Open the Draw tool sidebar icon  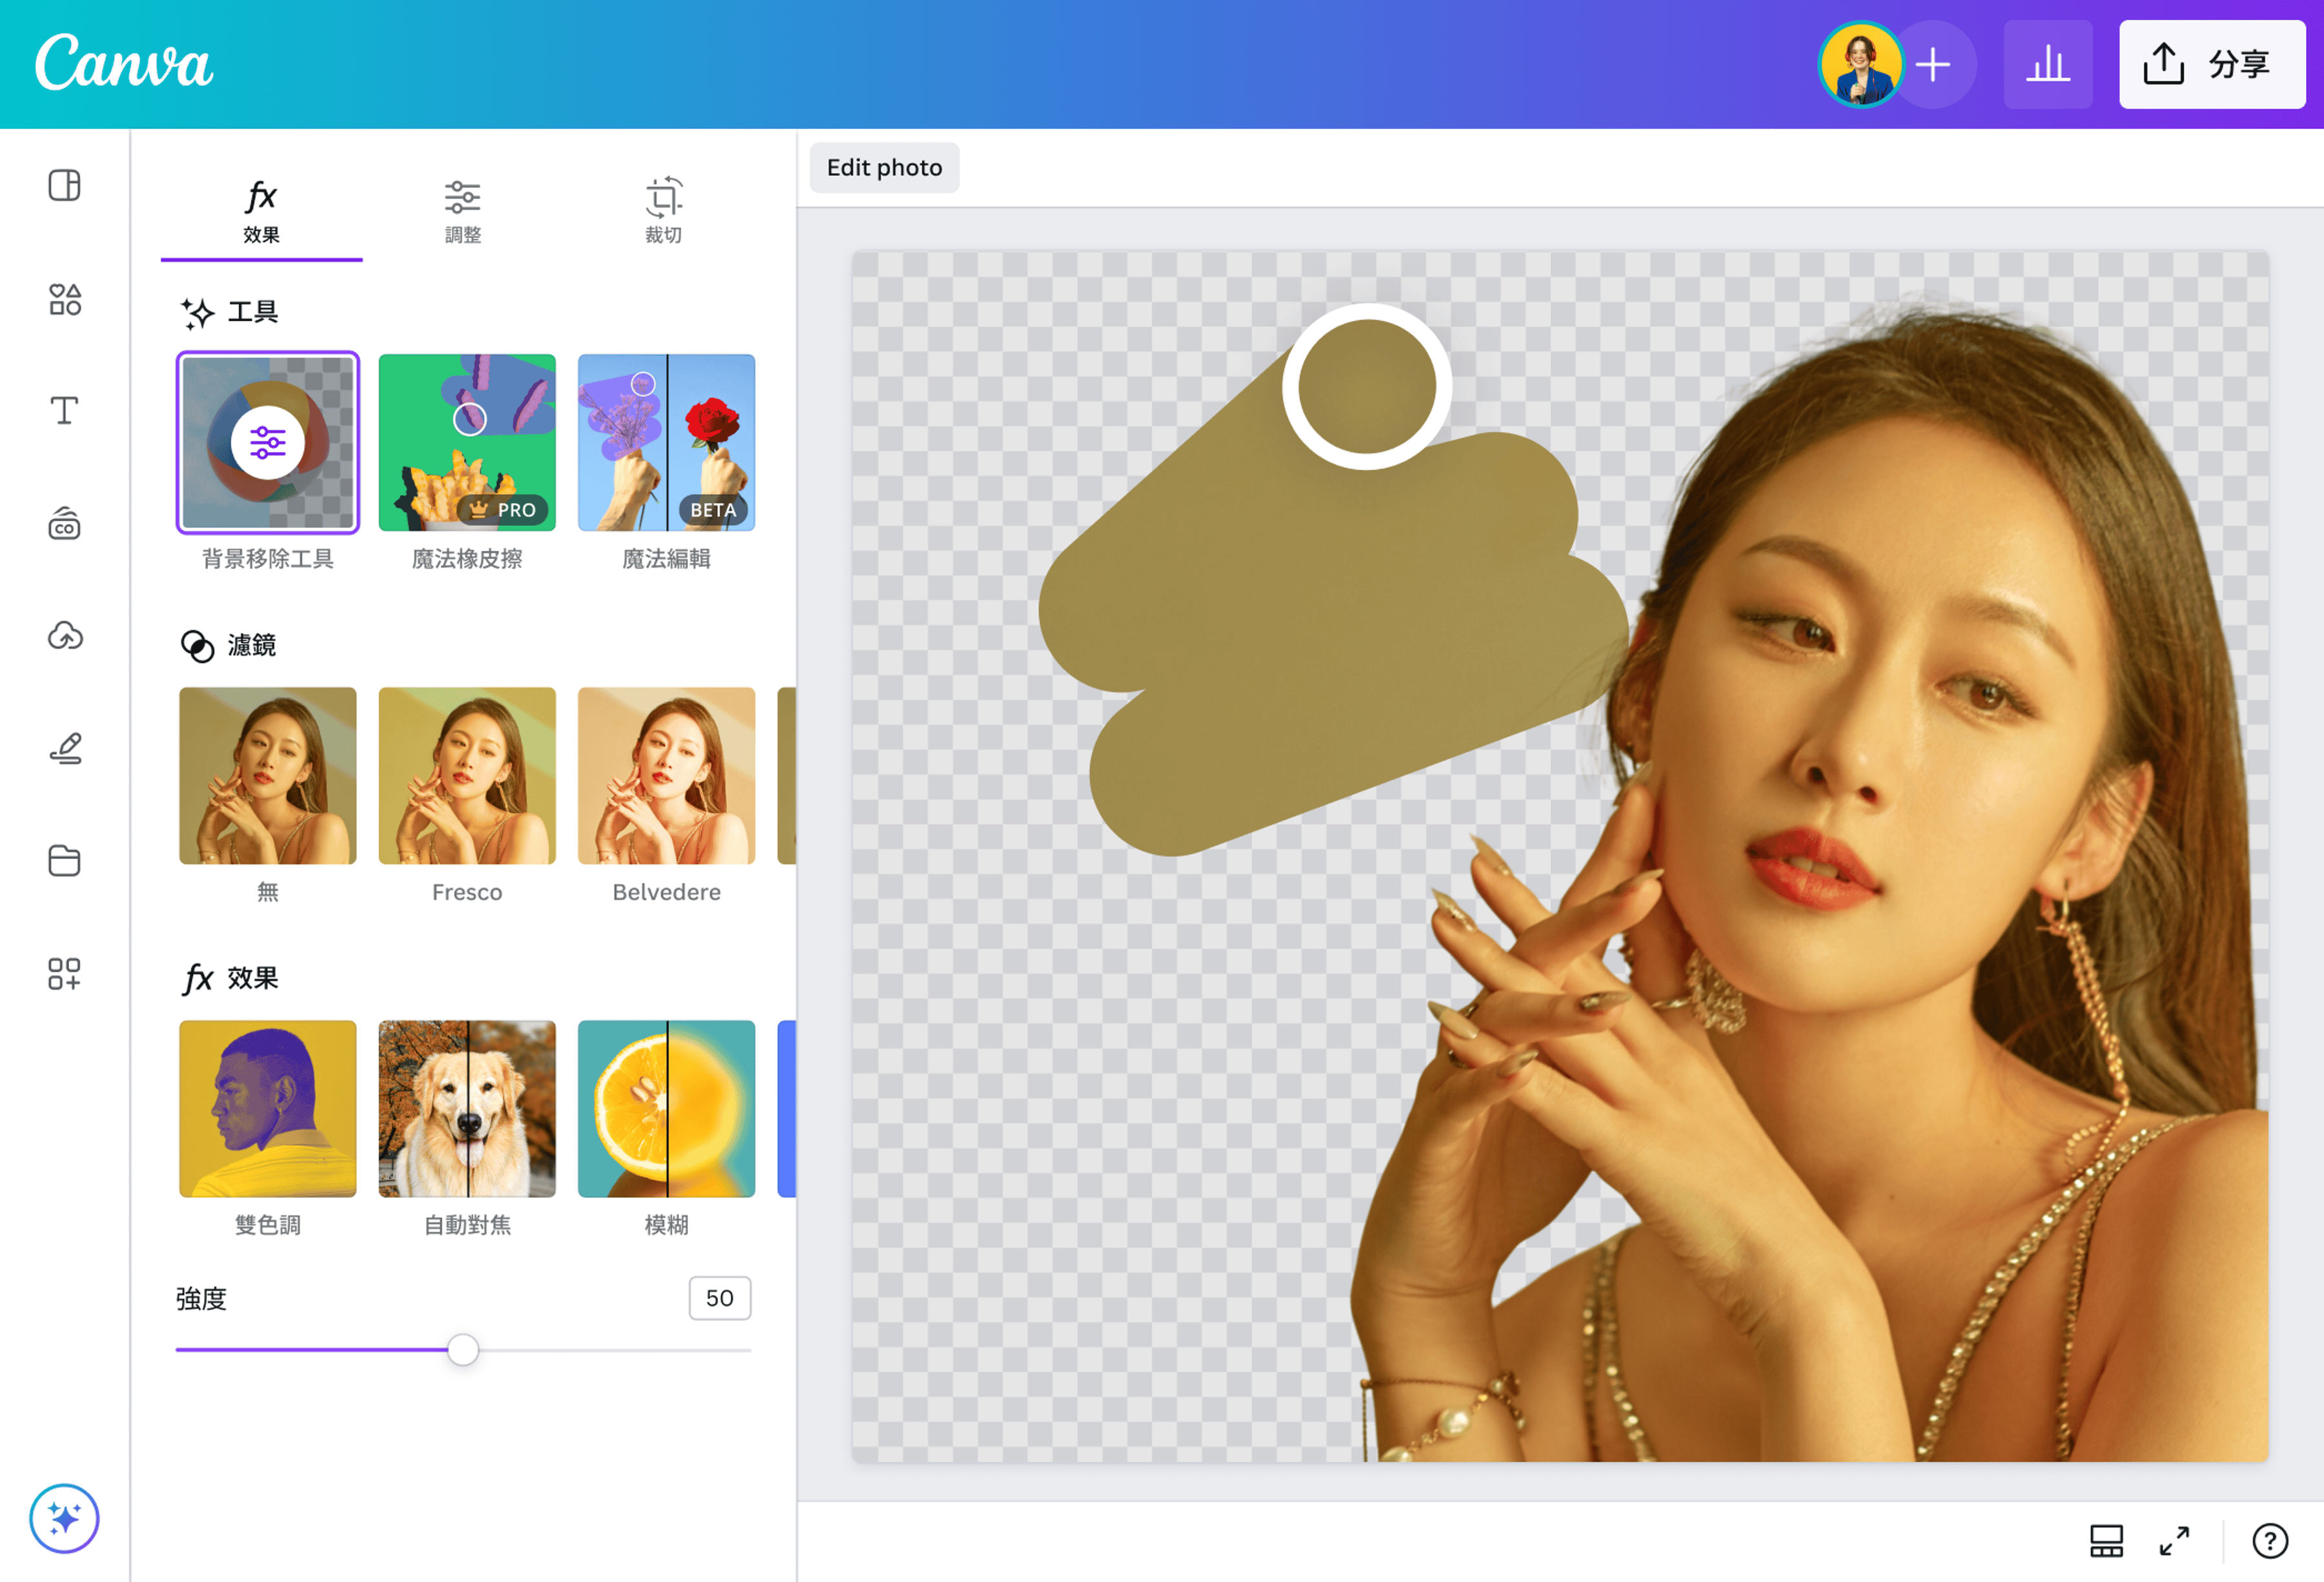click(x=64, y=748)
